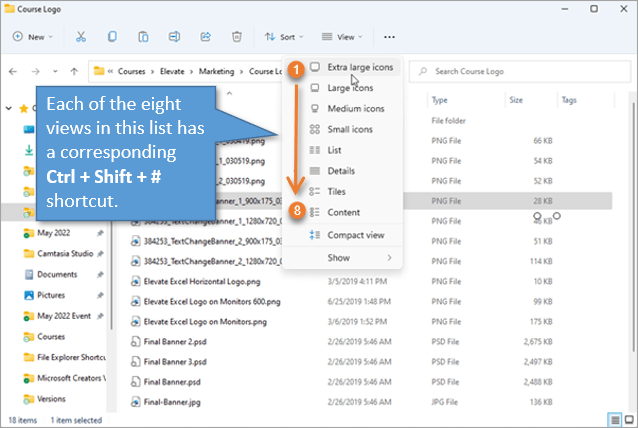Sort files by the Size column header

click(515, 100)
